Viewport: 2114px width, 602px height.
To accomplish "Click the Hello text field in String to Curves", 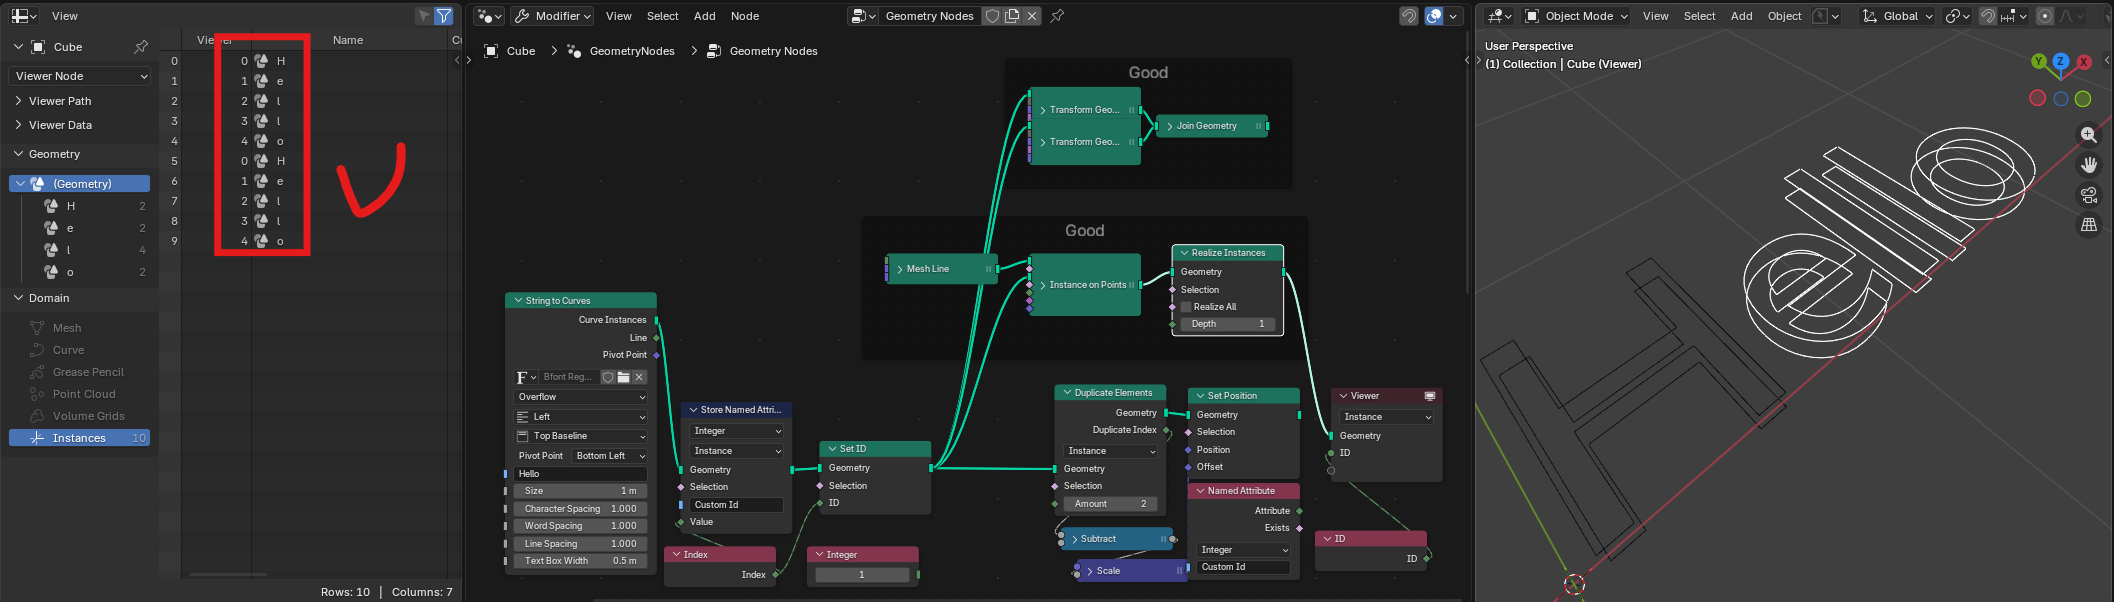I will (x=581, y=474).
